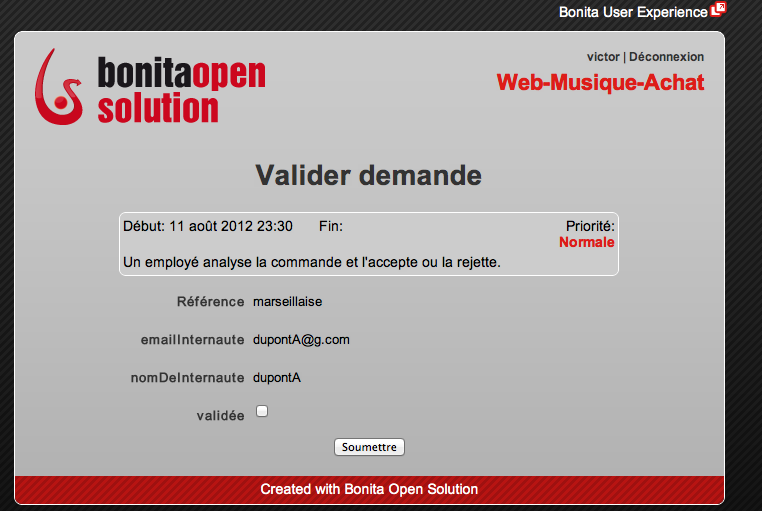Viewport: 762px width, 511px height.
Task: Log out via the Déconnexion link
Action: pyautogui.click(x=666, y=57)
